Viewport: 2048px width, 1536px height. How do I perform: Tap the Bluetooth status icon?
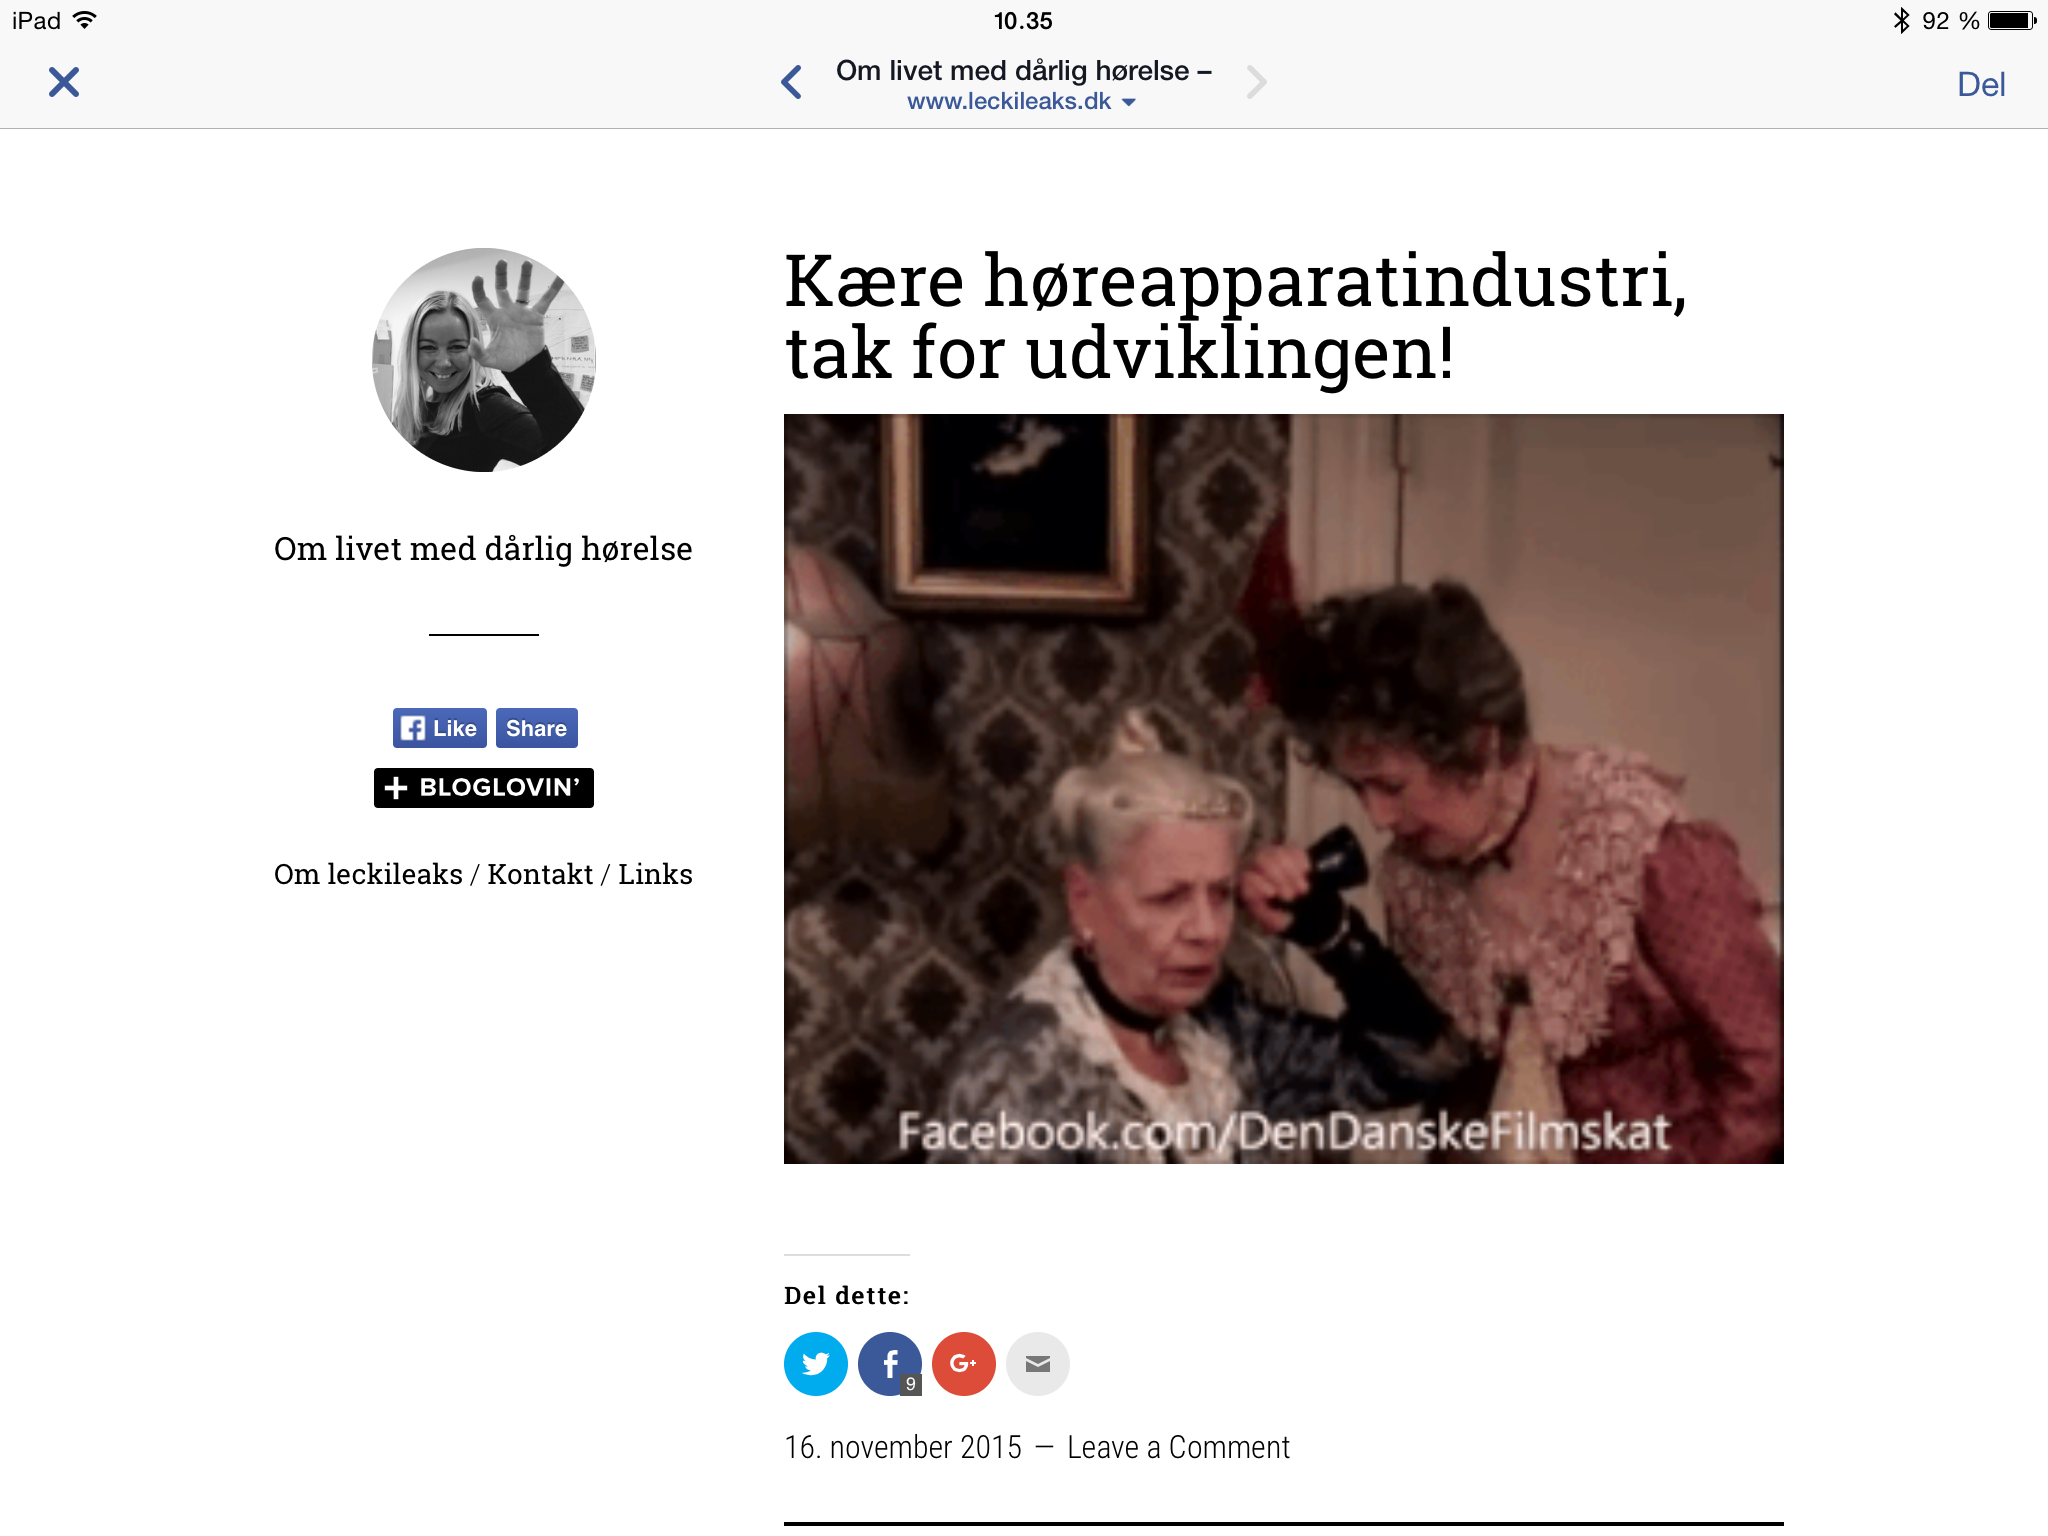pos(1901,20)
